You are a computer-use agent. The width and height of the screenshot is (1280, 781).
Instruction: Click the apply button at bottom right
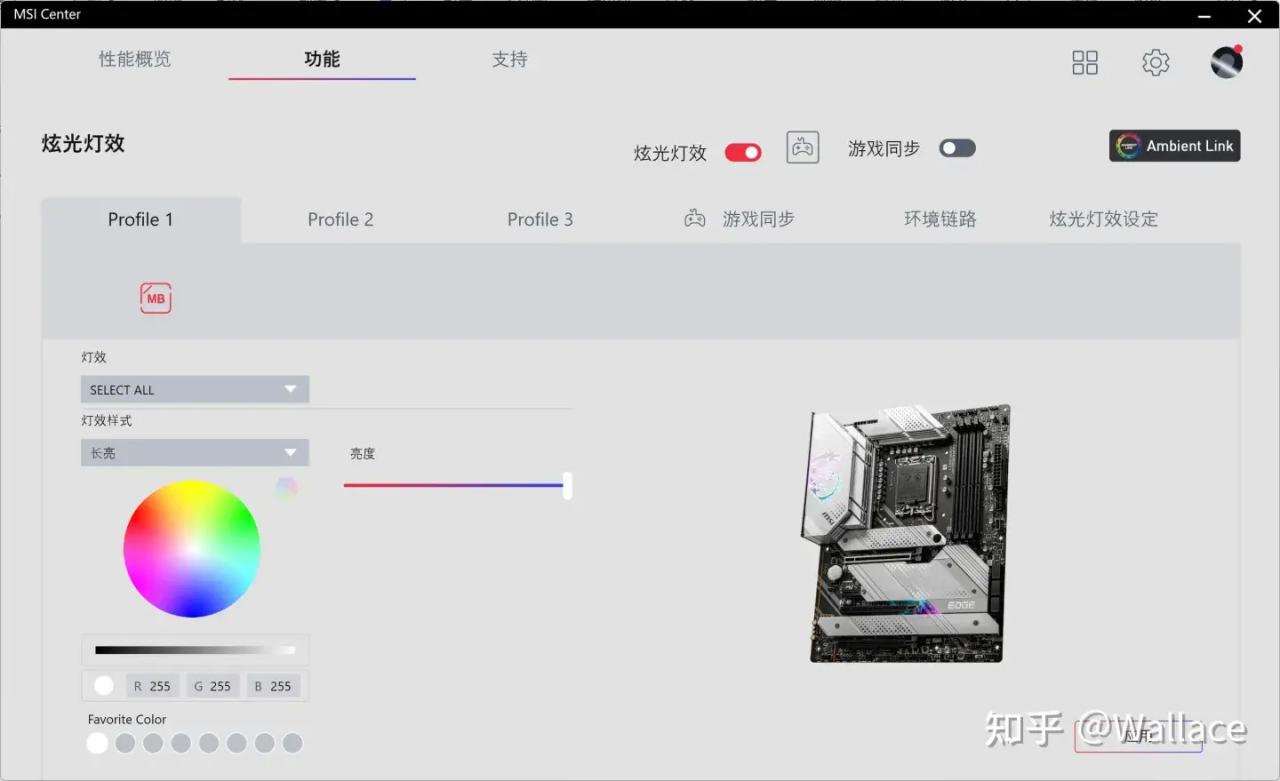pyautogui.click(x=1138, y=736)
